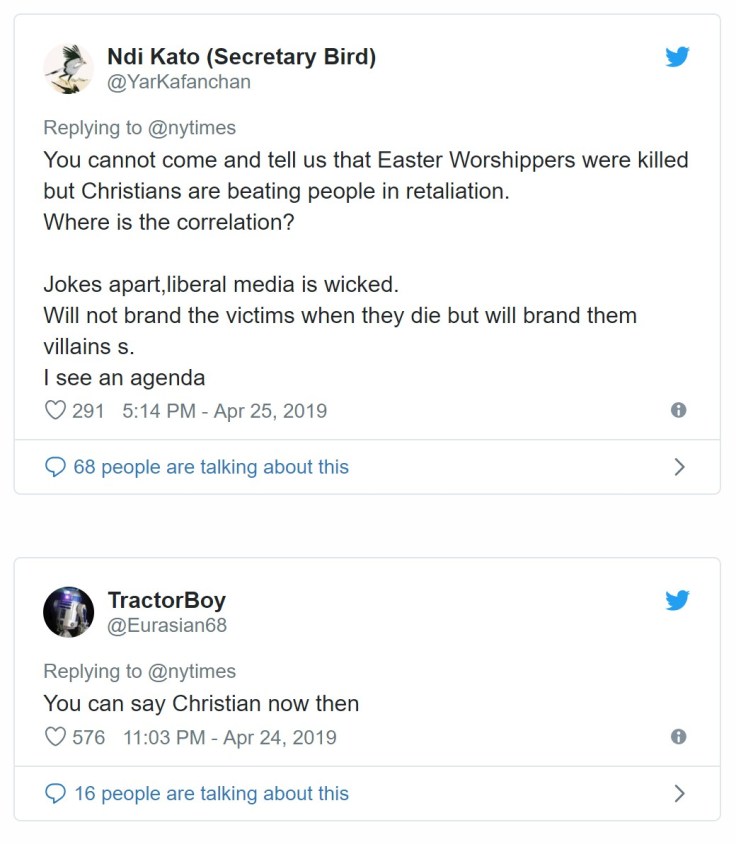Open 11:03 PM - Apr 24, 2019 timestamp
Image resolution: width=736 pixels, height=844 pixels.
click(x=229, y=737)
